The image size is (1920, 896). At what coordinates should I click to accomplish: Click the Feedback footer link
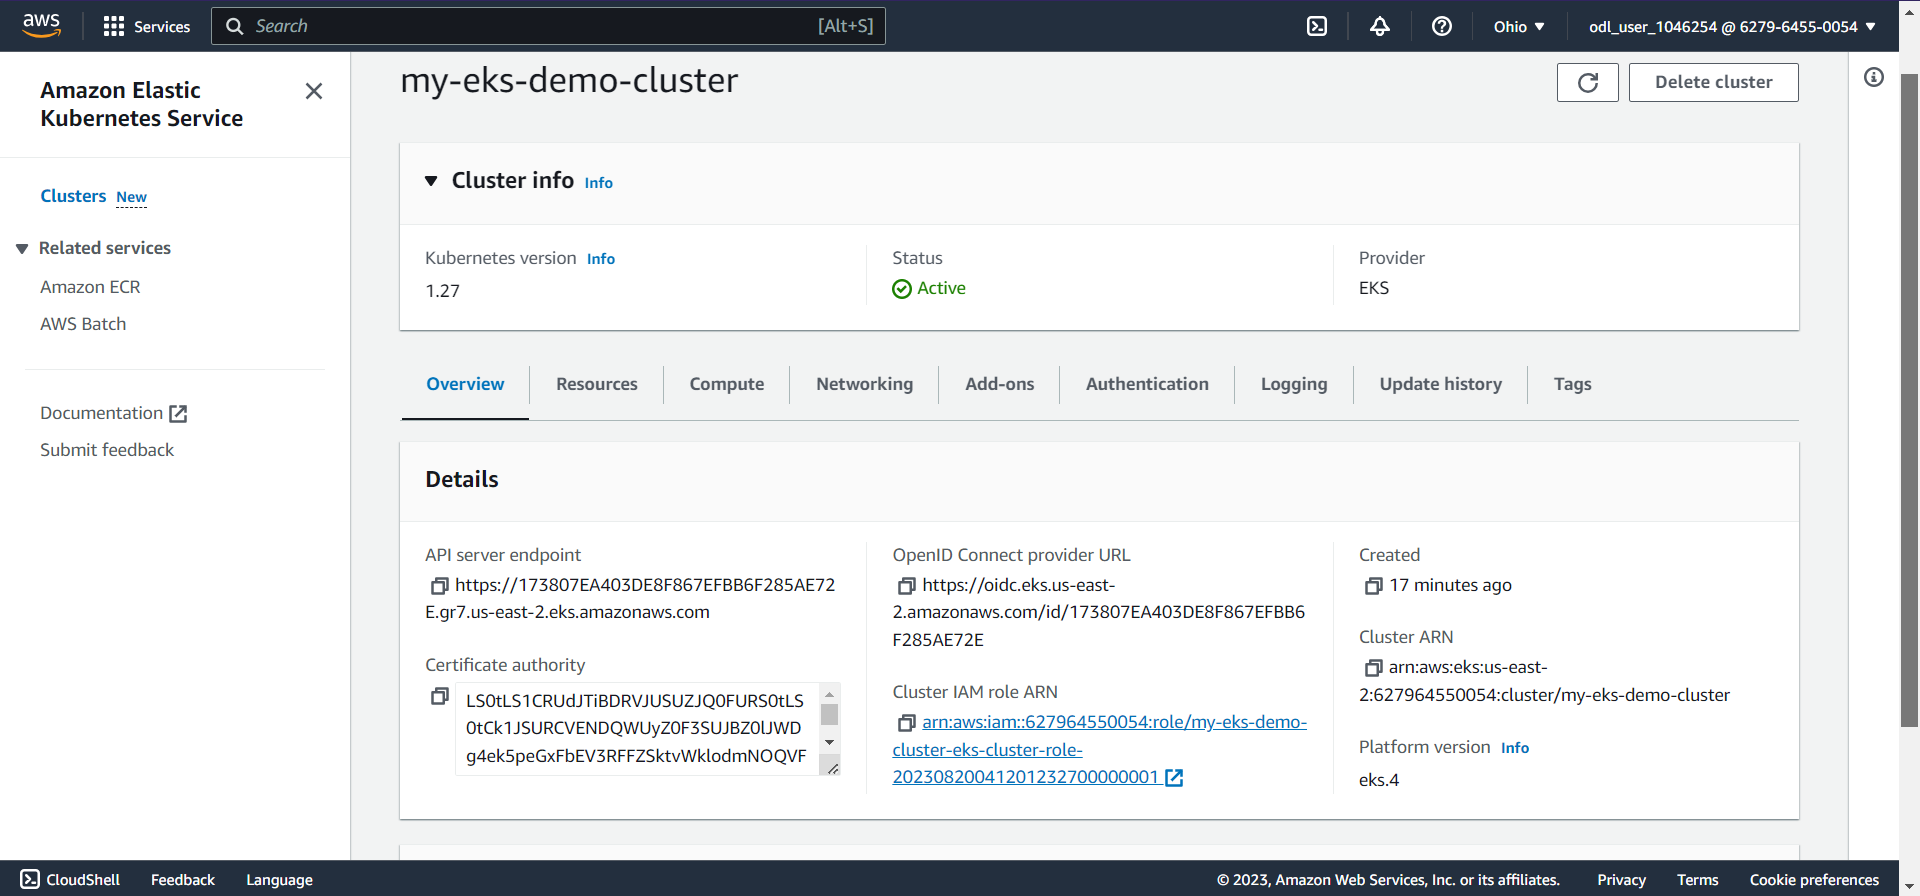pos(183,880)
